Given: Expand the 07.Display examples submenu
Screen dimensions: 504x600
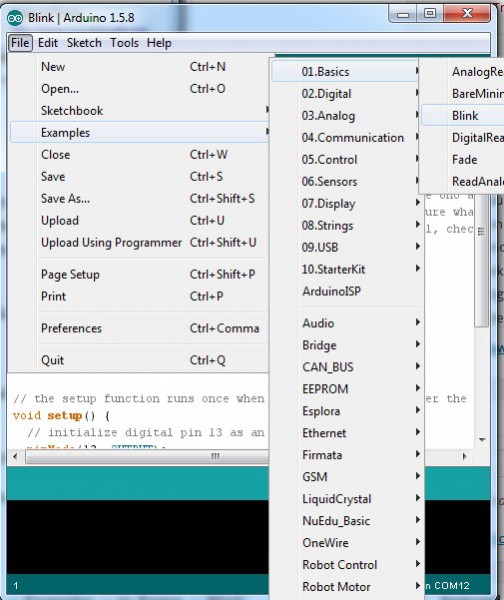Looking at the screenshot, I should [x=346, y=204].
